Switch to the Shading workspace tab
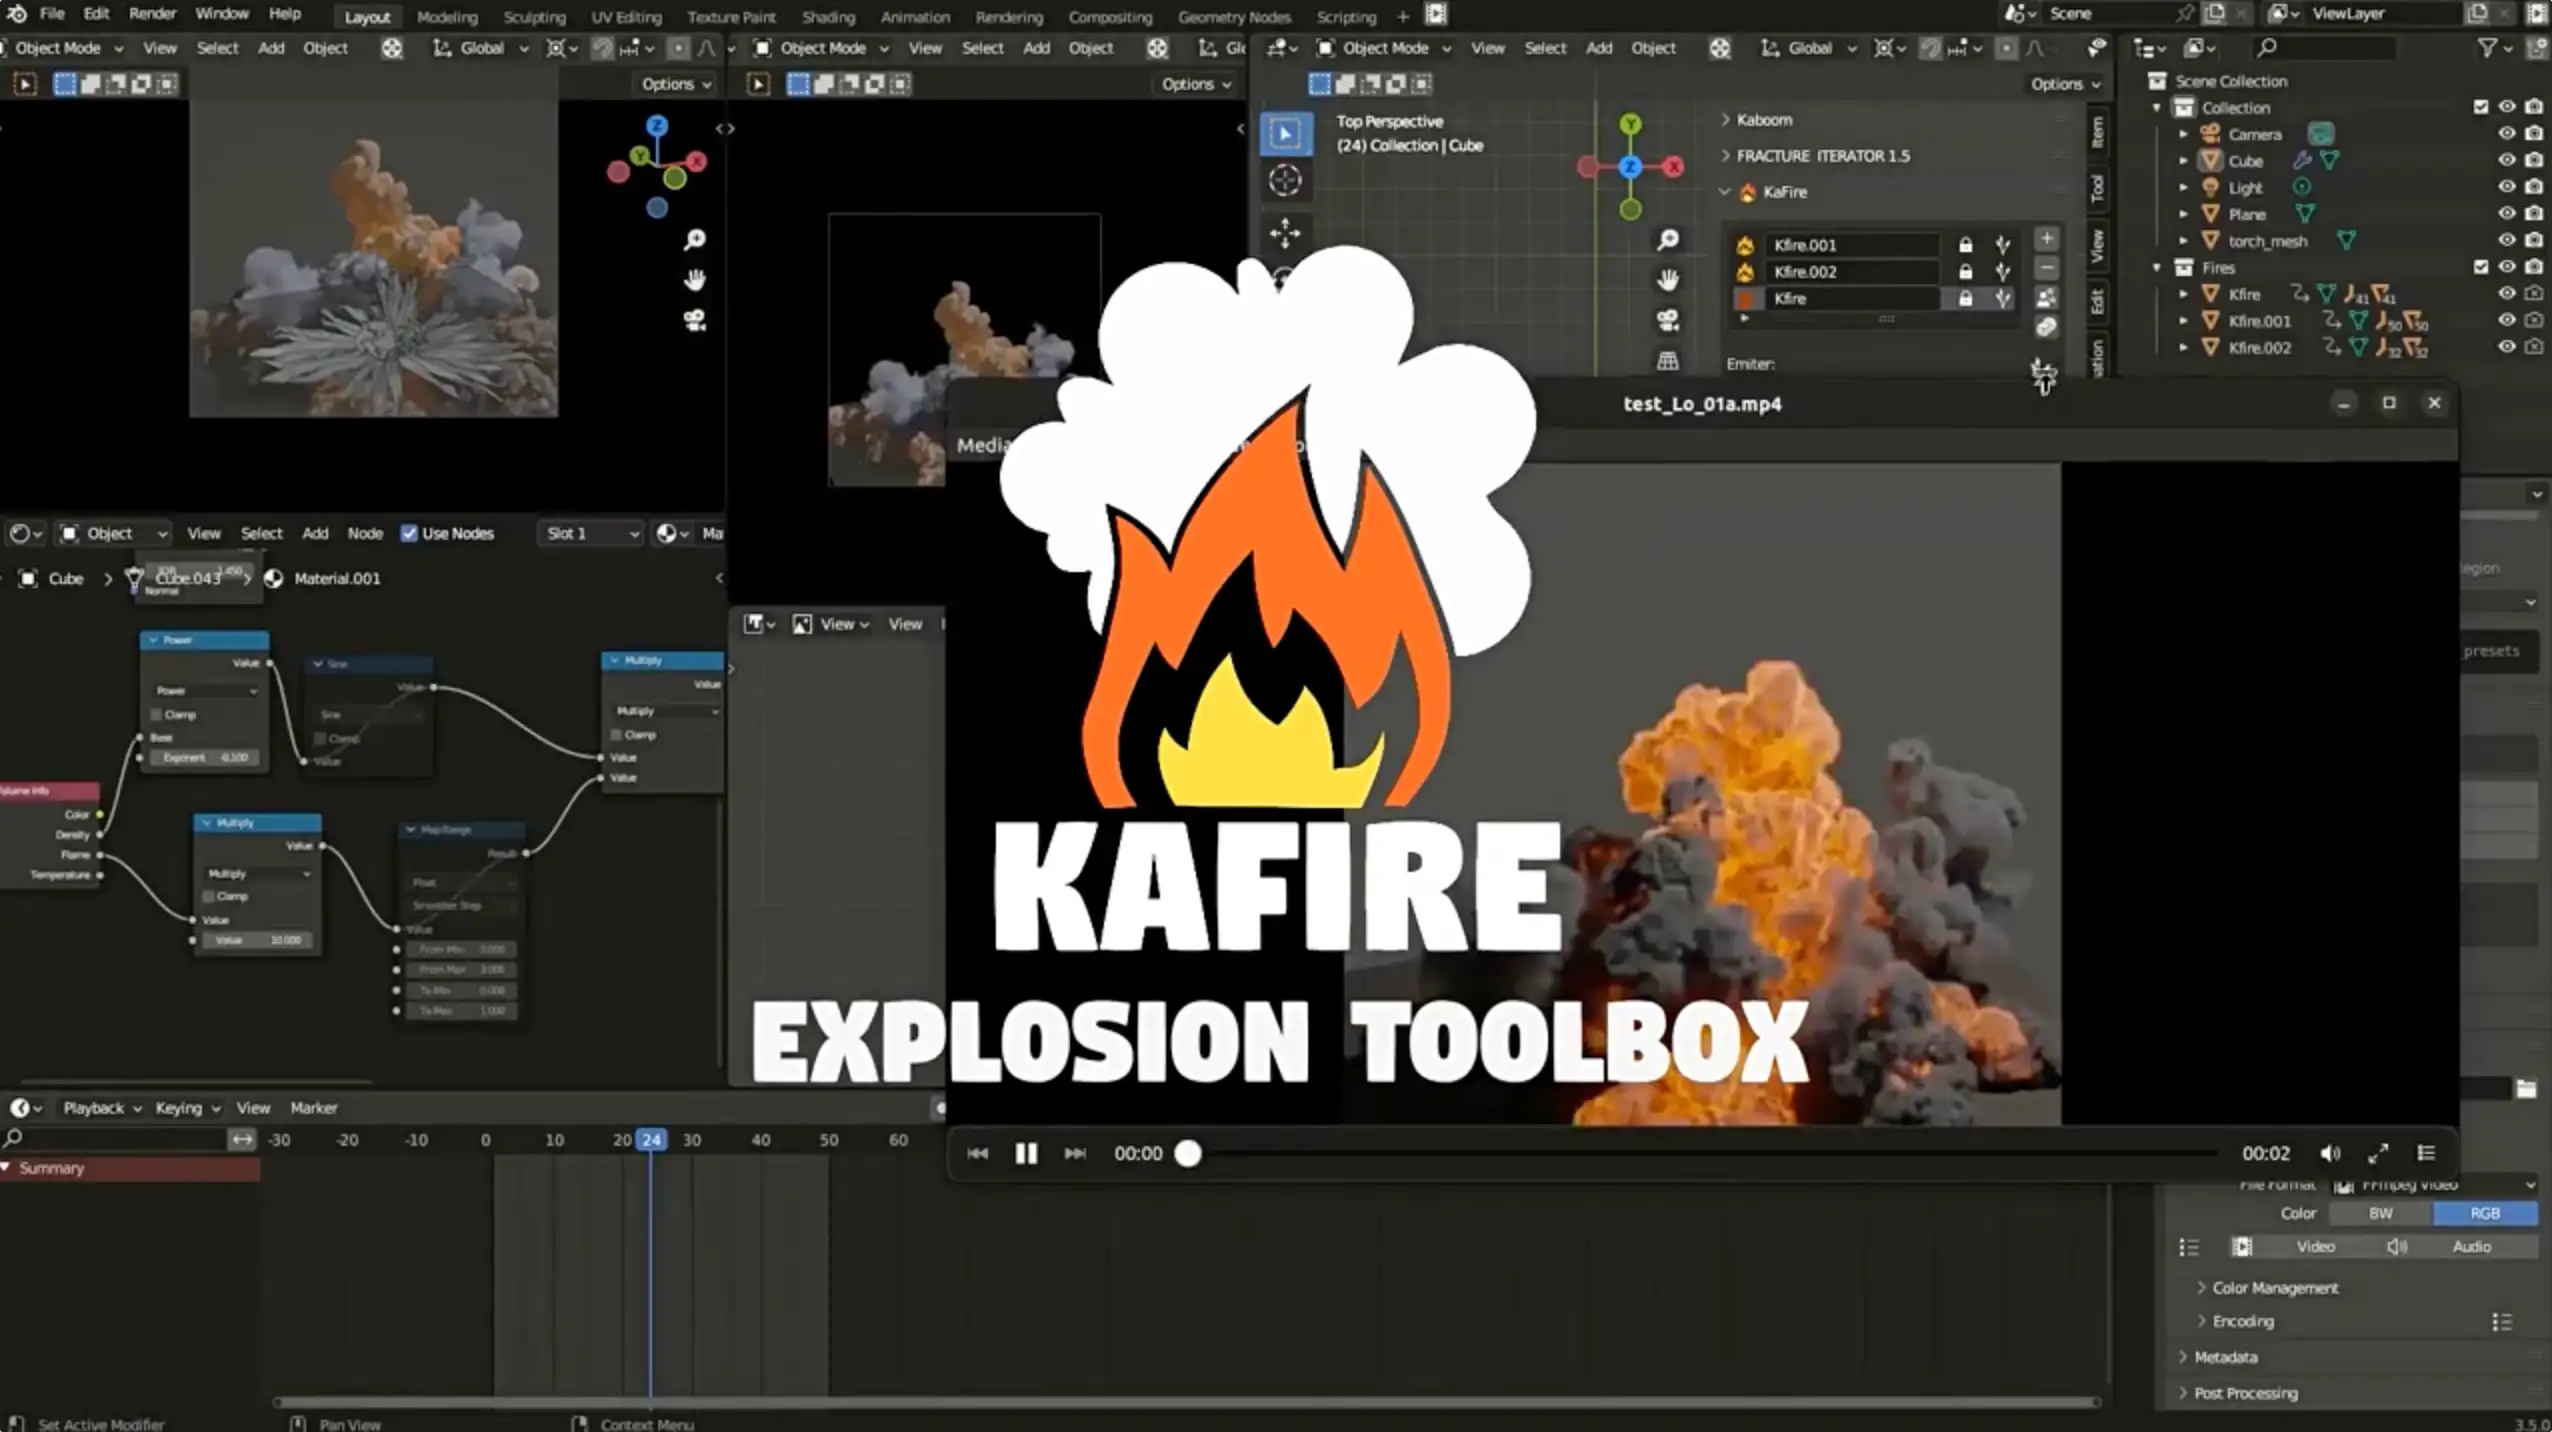Image resolution: width=2552 pixels, height=1432 pixels. point(828,17)
